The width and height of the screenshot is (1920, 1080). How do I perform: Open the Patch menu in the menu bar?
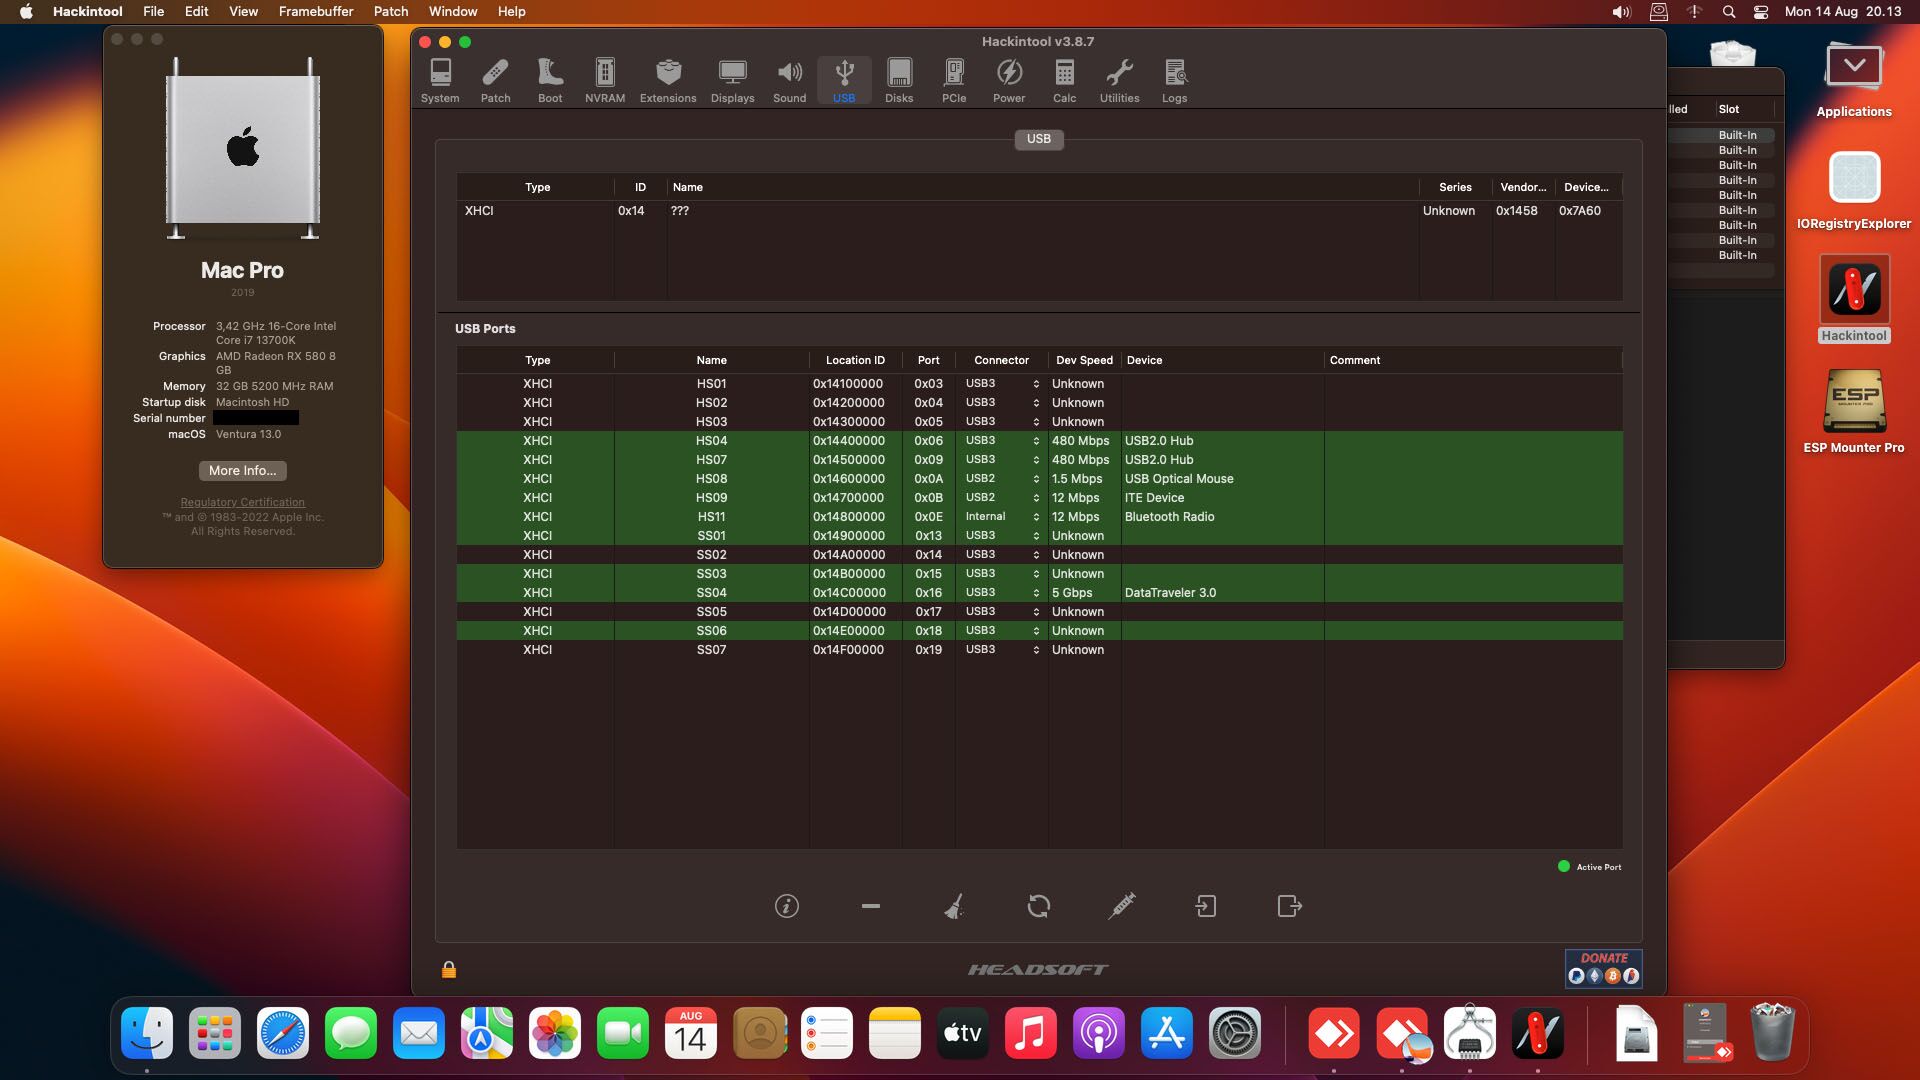[x=390, y=11]
